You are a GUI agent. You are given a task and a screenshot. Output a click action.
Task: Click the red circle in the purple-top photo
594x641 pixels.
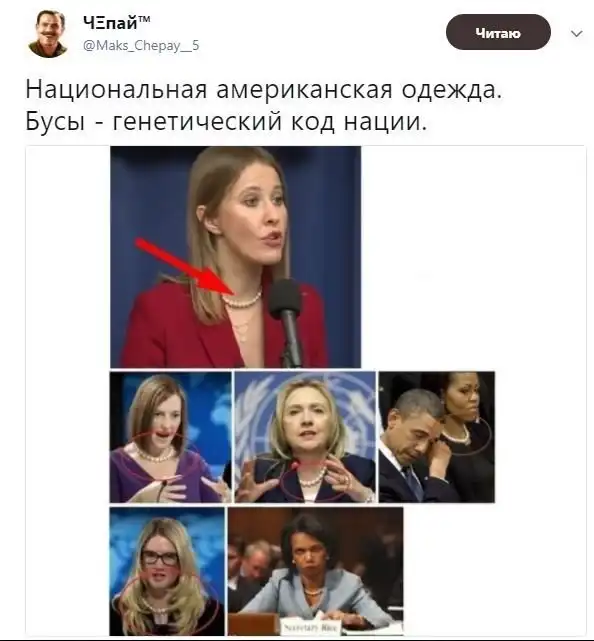coord(159,457)
